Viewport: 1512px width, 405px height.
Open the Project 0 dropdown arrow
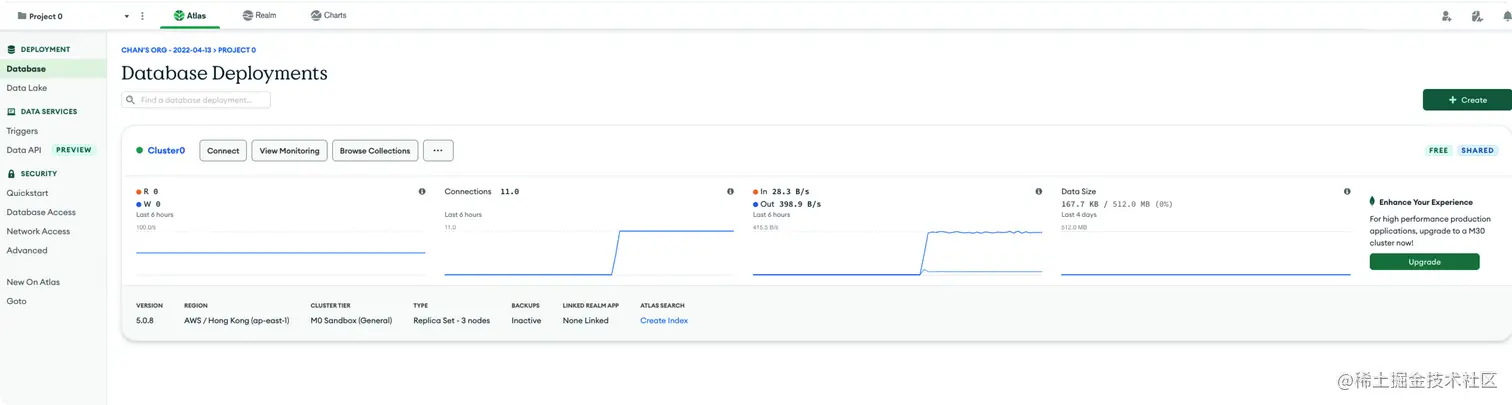pyautogui.click(x=126, y=16)
